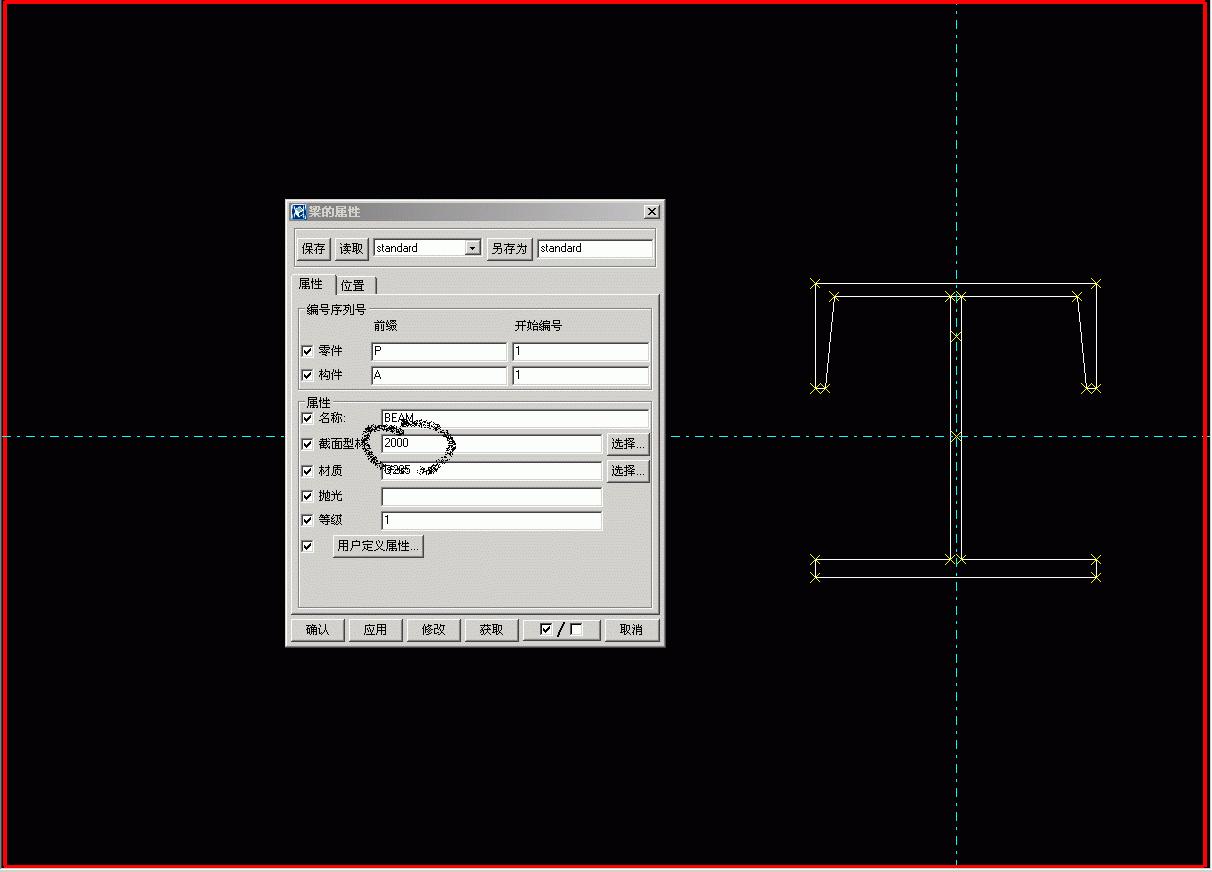Click the empty 抛光 finish field
Image resolution: width=1212 pixels, height=872 pixels.
[491, 496]
